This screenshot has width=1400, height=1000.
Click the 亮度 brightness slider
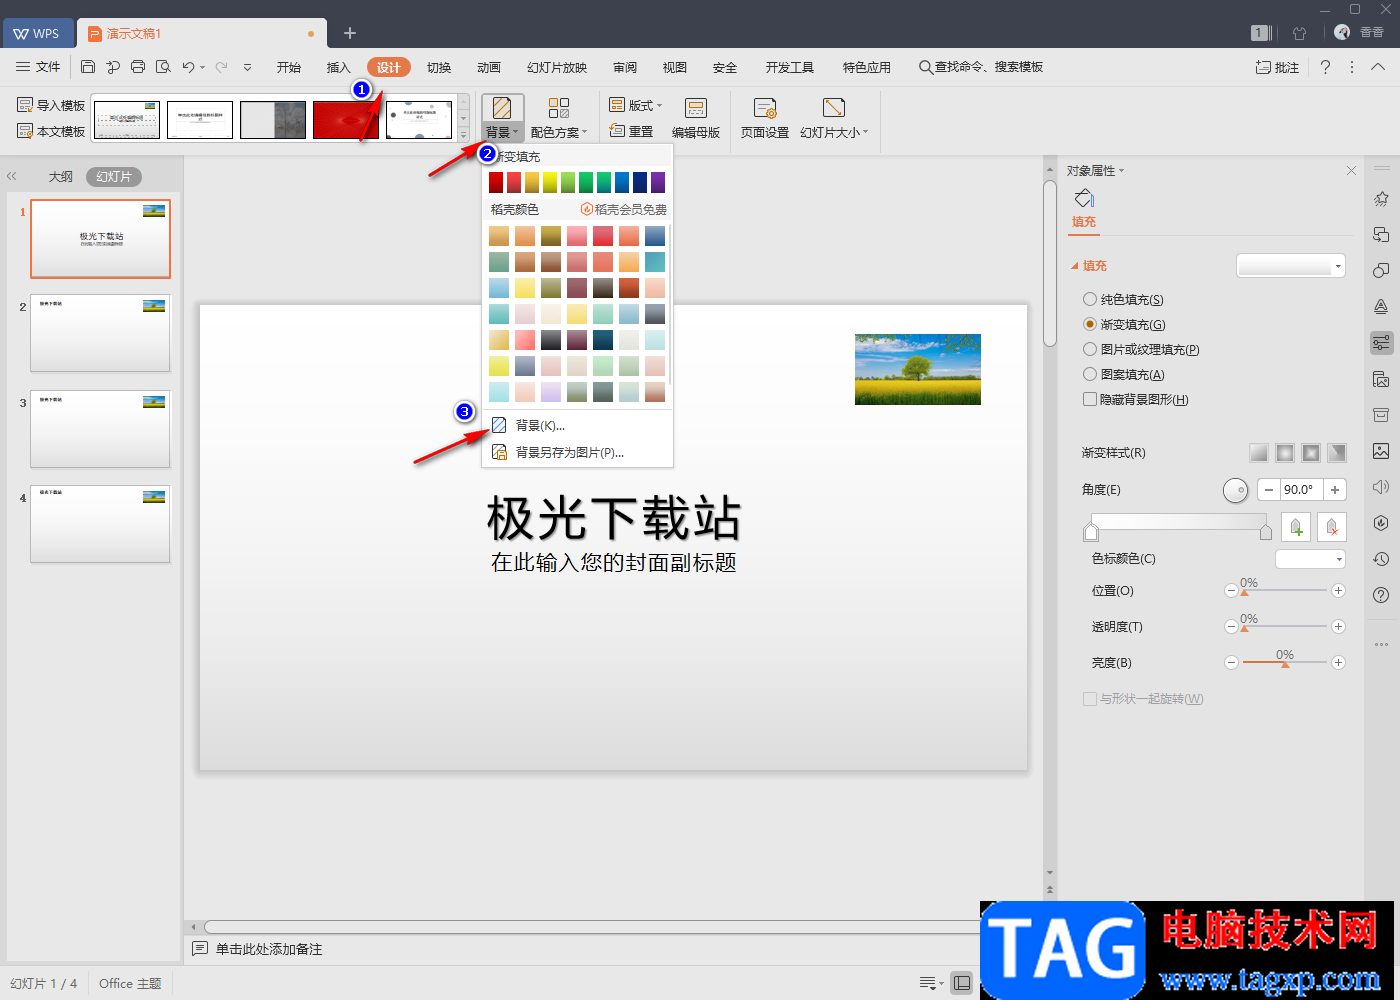click(x=1285, y=663)
